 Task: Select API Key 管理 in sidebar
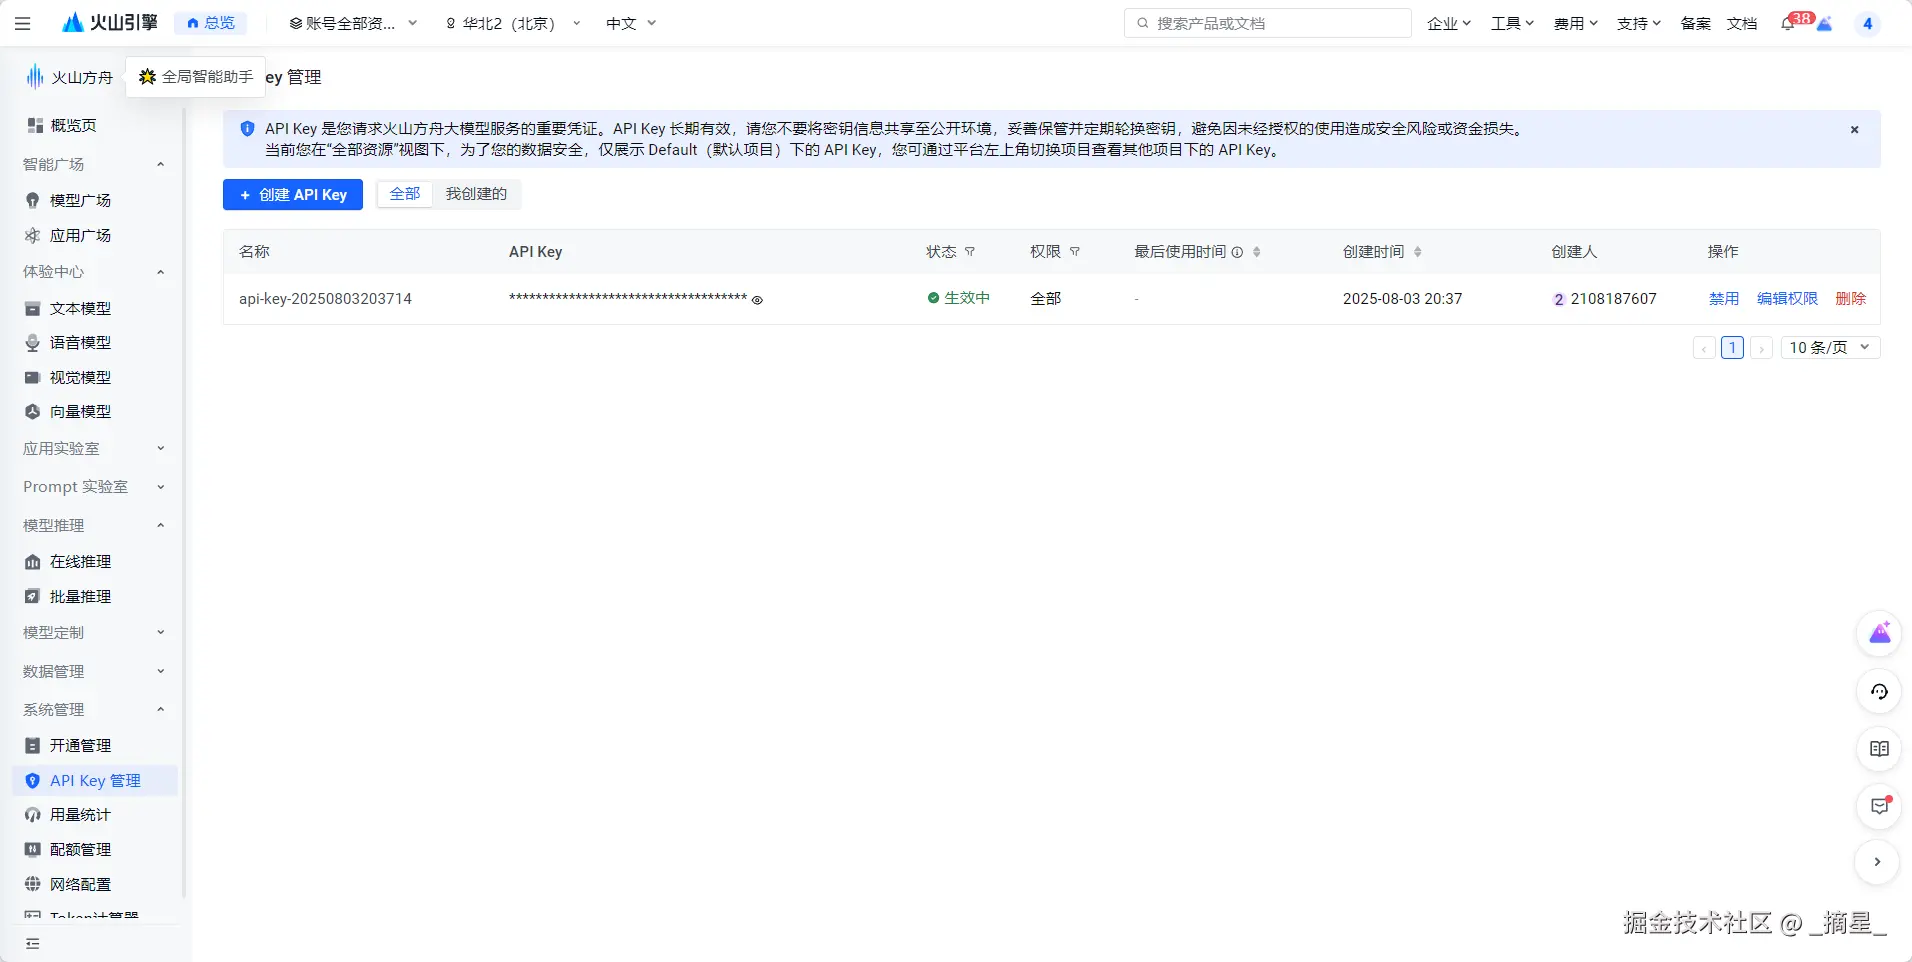pos(95,780)
